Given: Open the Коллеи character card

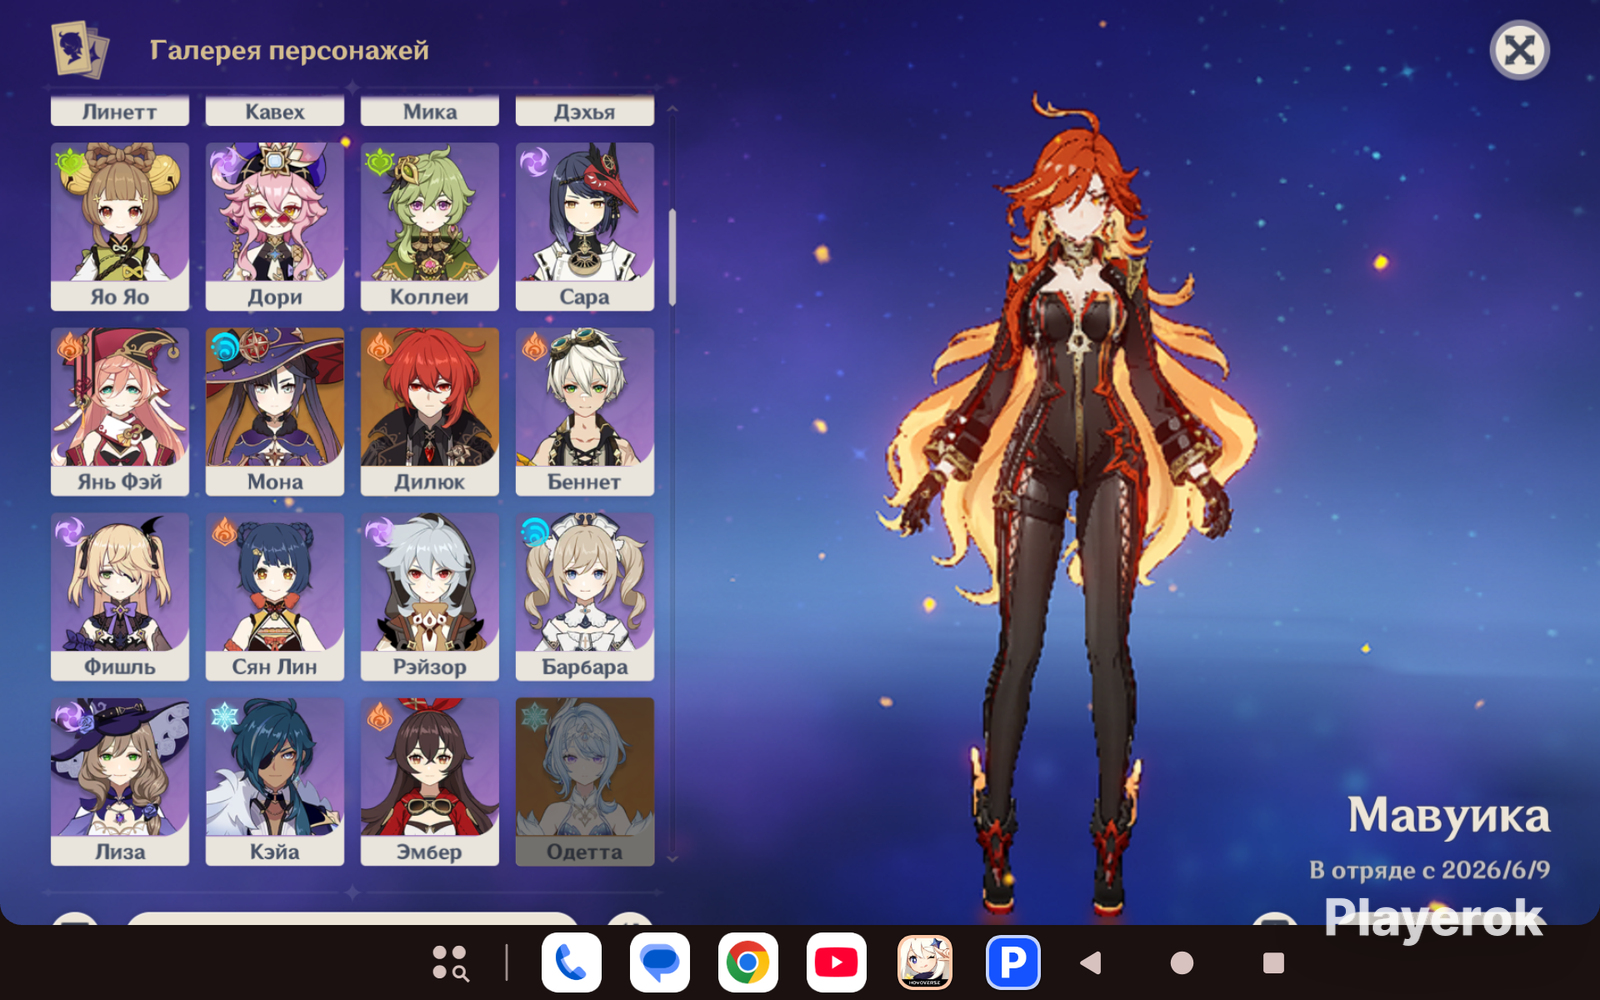Looking at the screenshot, I should tap(430, 227).
